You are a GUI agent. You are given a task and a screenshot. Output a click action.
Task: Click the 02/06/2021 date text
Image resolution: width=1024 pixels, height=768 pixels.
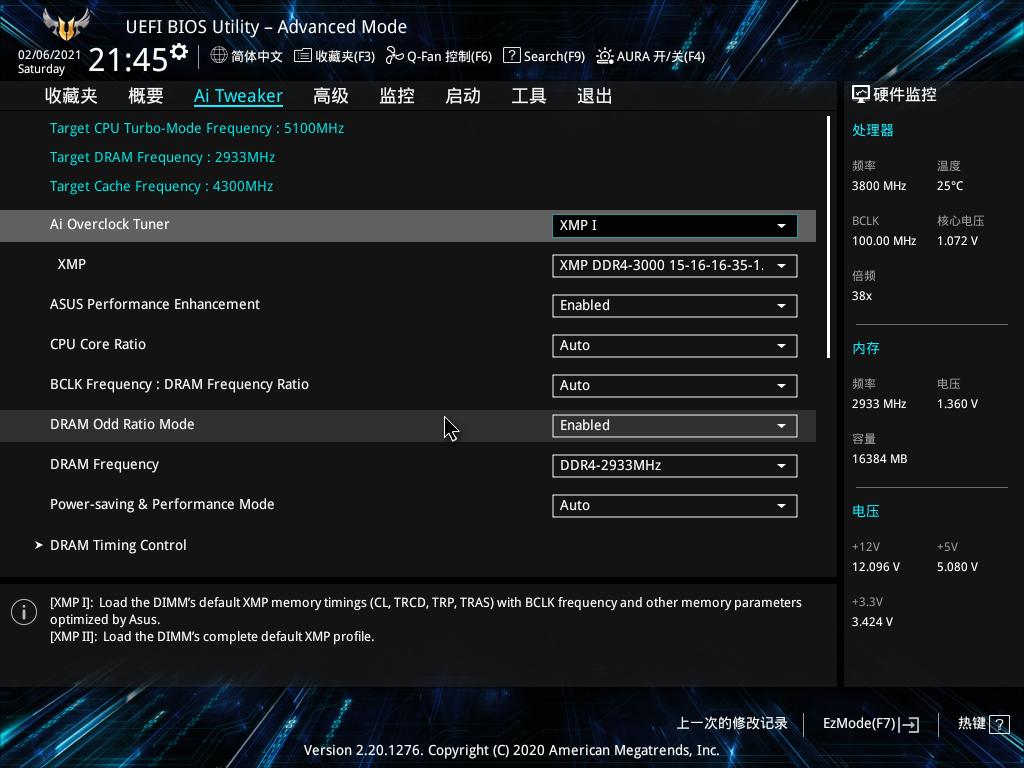point(49,55)
